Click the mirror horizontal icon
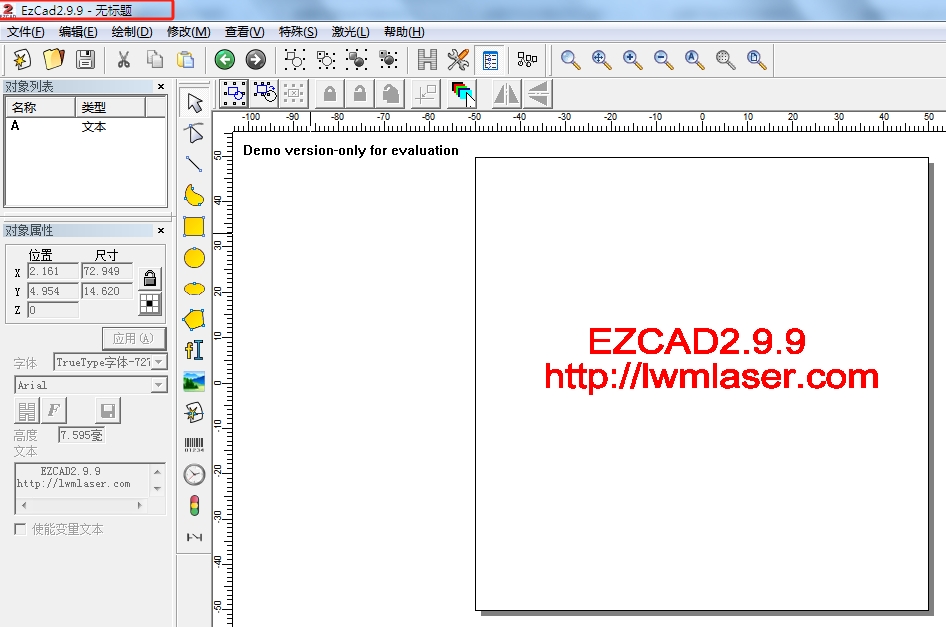Image resolution: width=946 pixels, height=627 pixels. [x=506, y=94]
